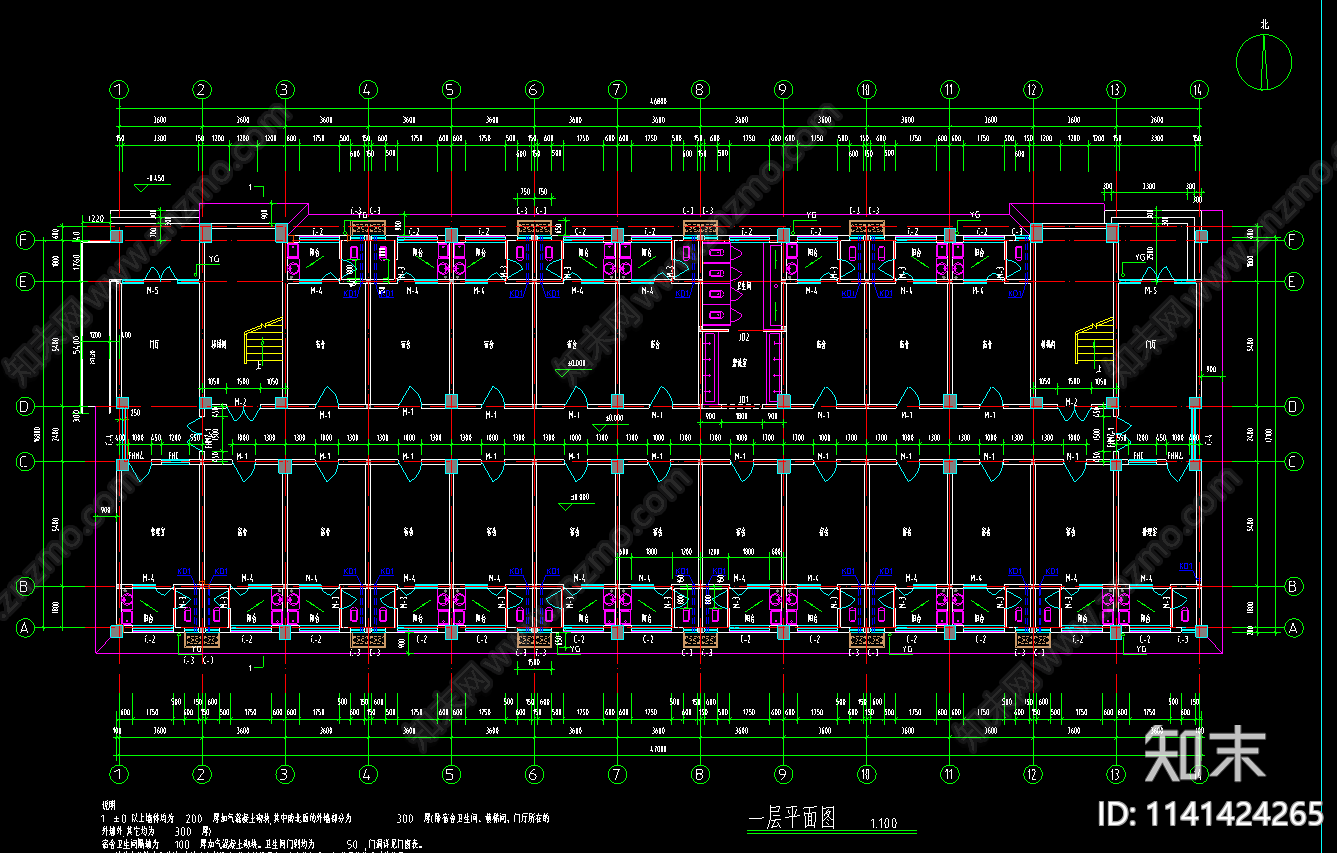
Task: Select top axis bubble 5
Action: [451, 89]
